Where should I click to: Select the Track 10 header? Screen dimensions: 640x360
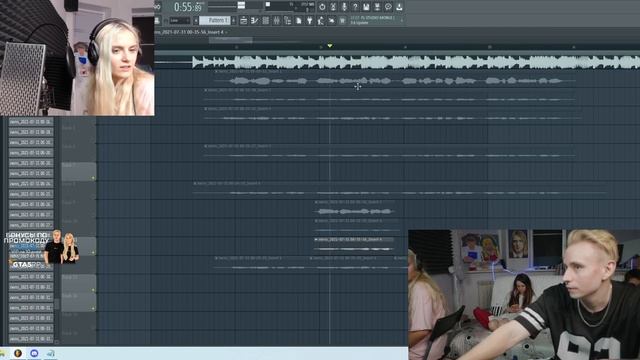[78, 228]
